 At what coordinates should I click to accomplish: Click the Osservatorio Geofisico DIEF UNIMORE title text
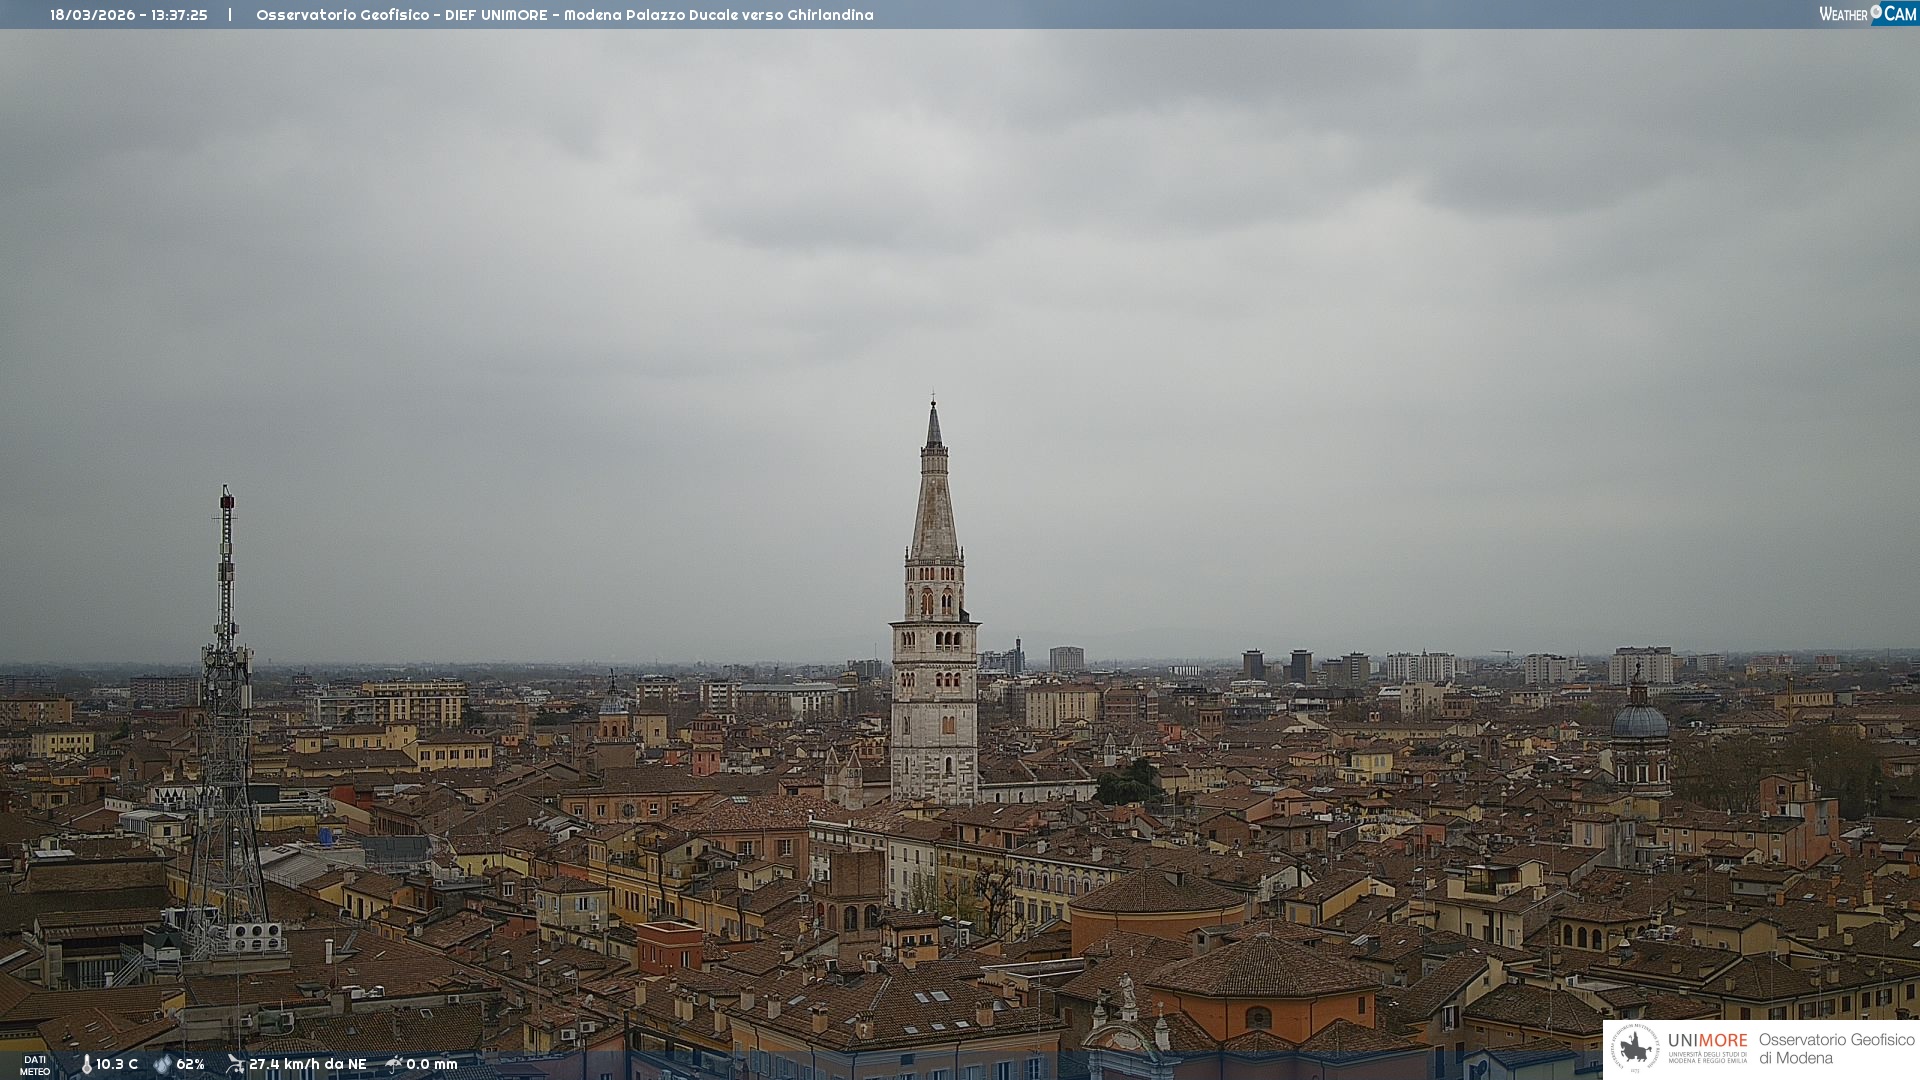coord(564,15)
